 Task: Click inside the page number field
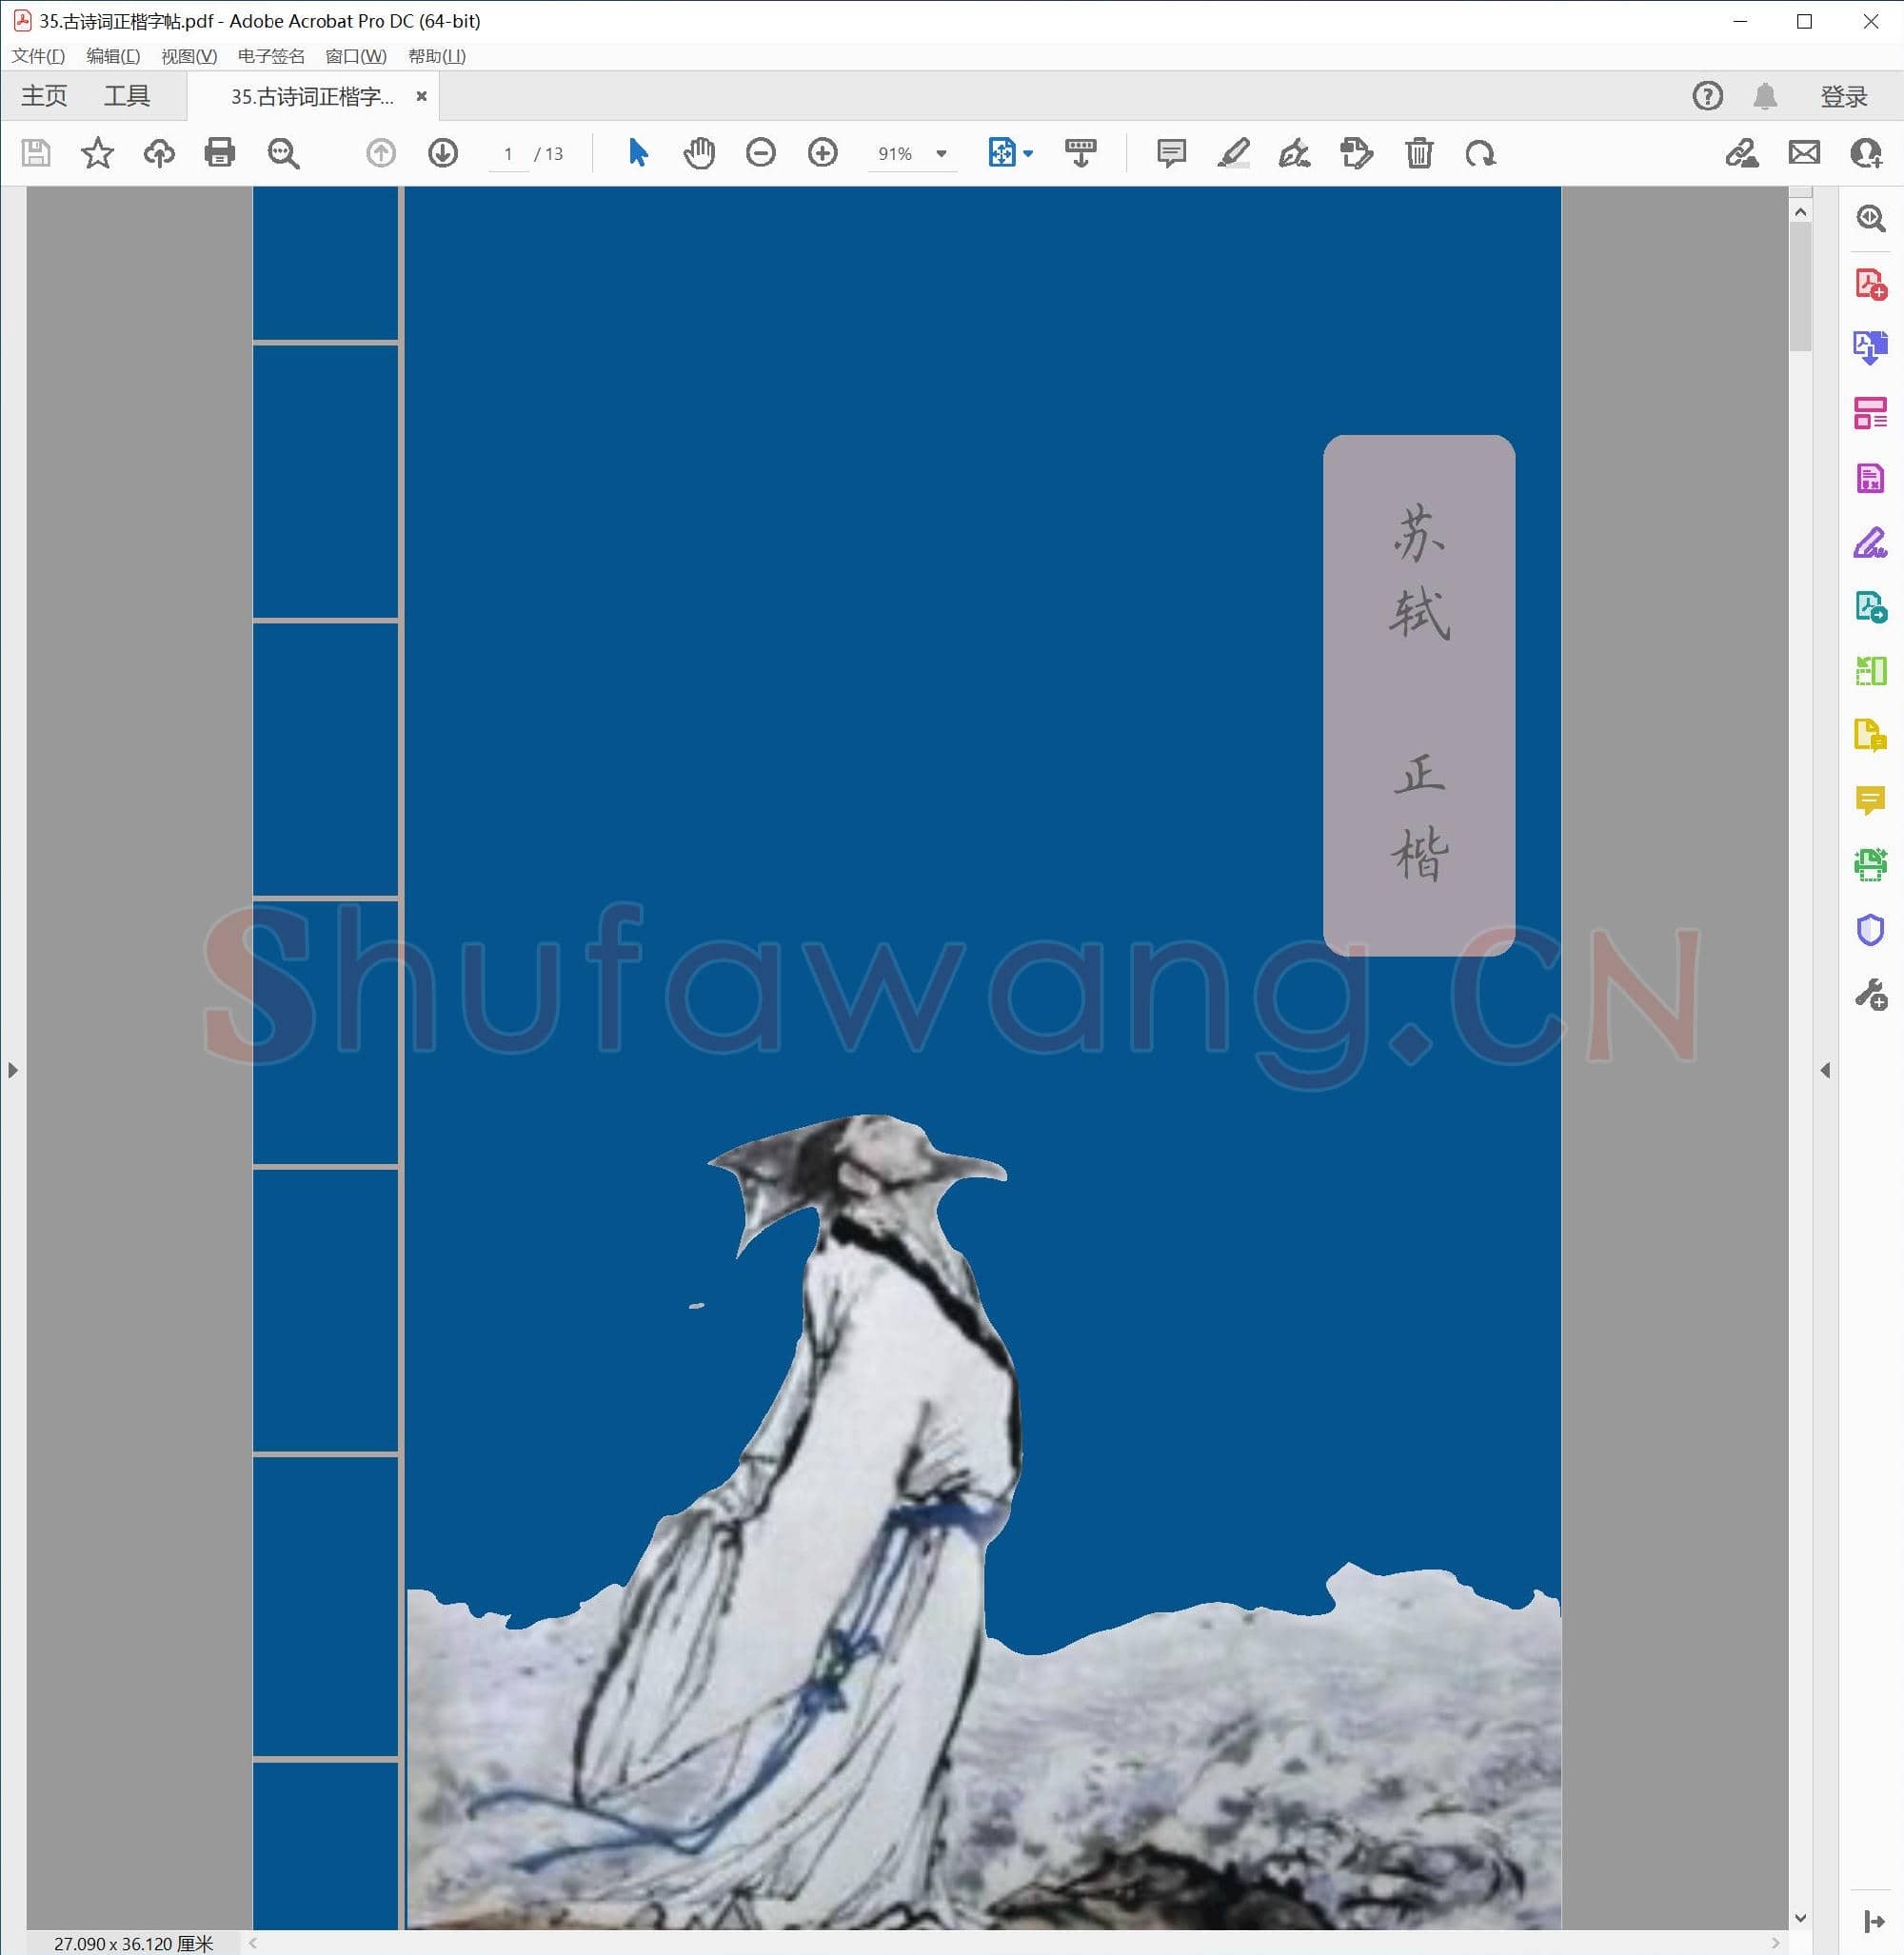coord(508,153)
